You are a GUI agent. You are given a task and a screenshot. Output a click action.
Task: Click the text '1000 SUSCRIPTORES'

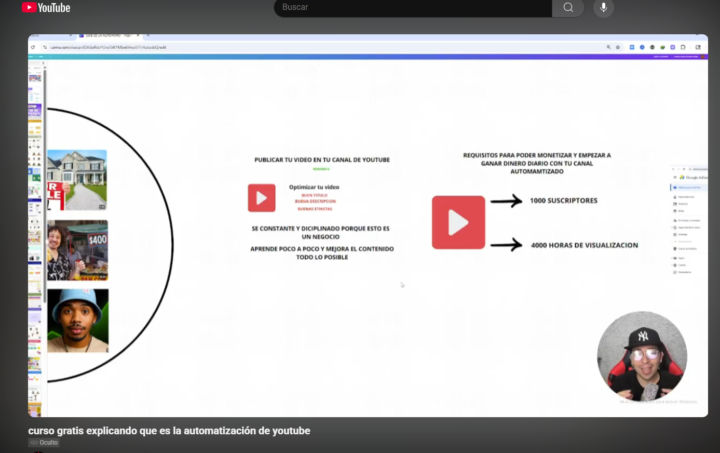coord(563,201)
